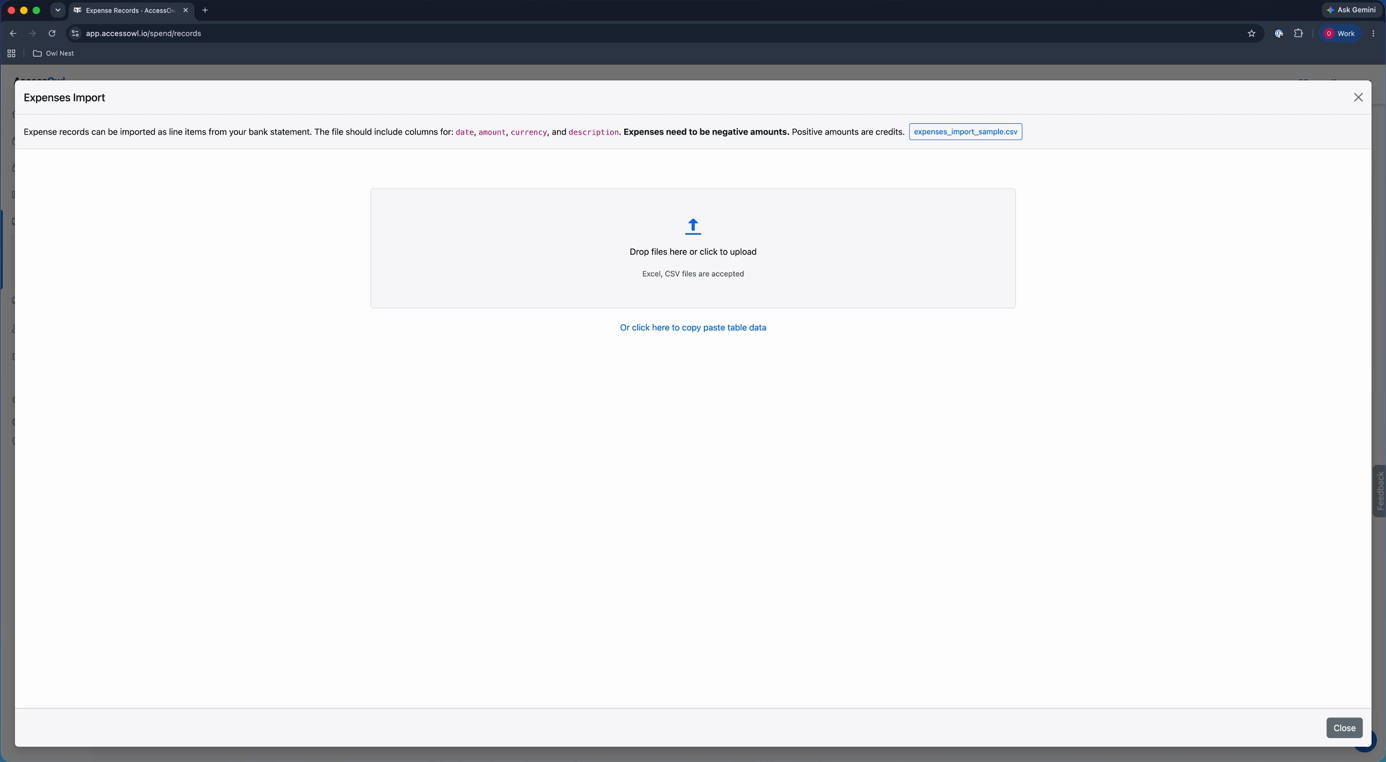This screenshot has width=1386, height=762.
Task: Download expenses_import_sample.csv file
Action: tap(965, 132)
